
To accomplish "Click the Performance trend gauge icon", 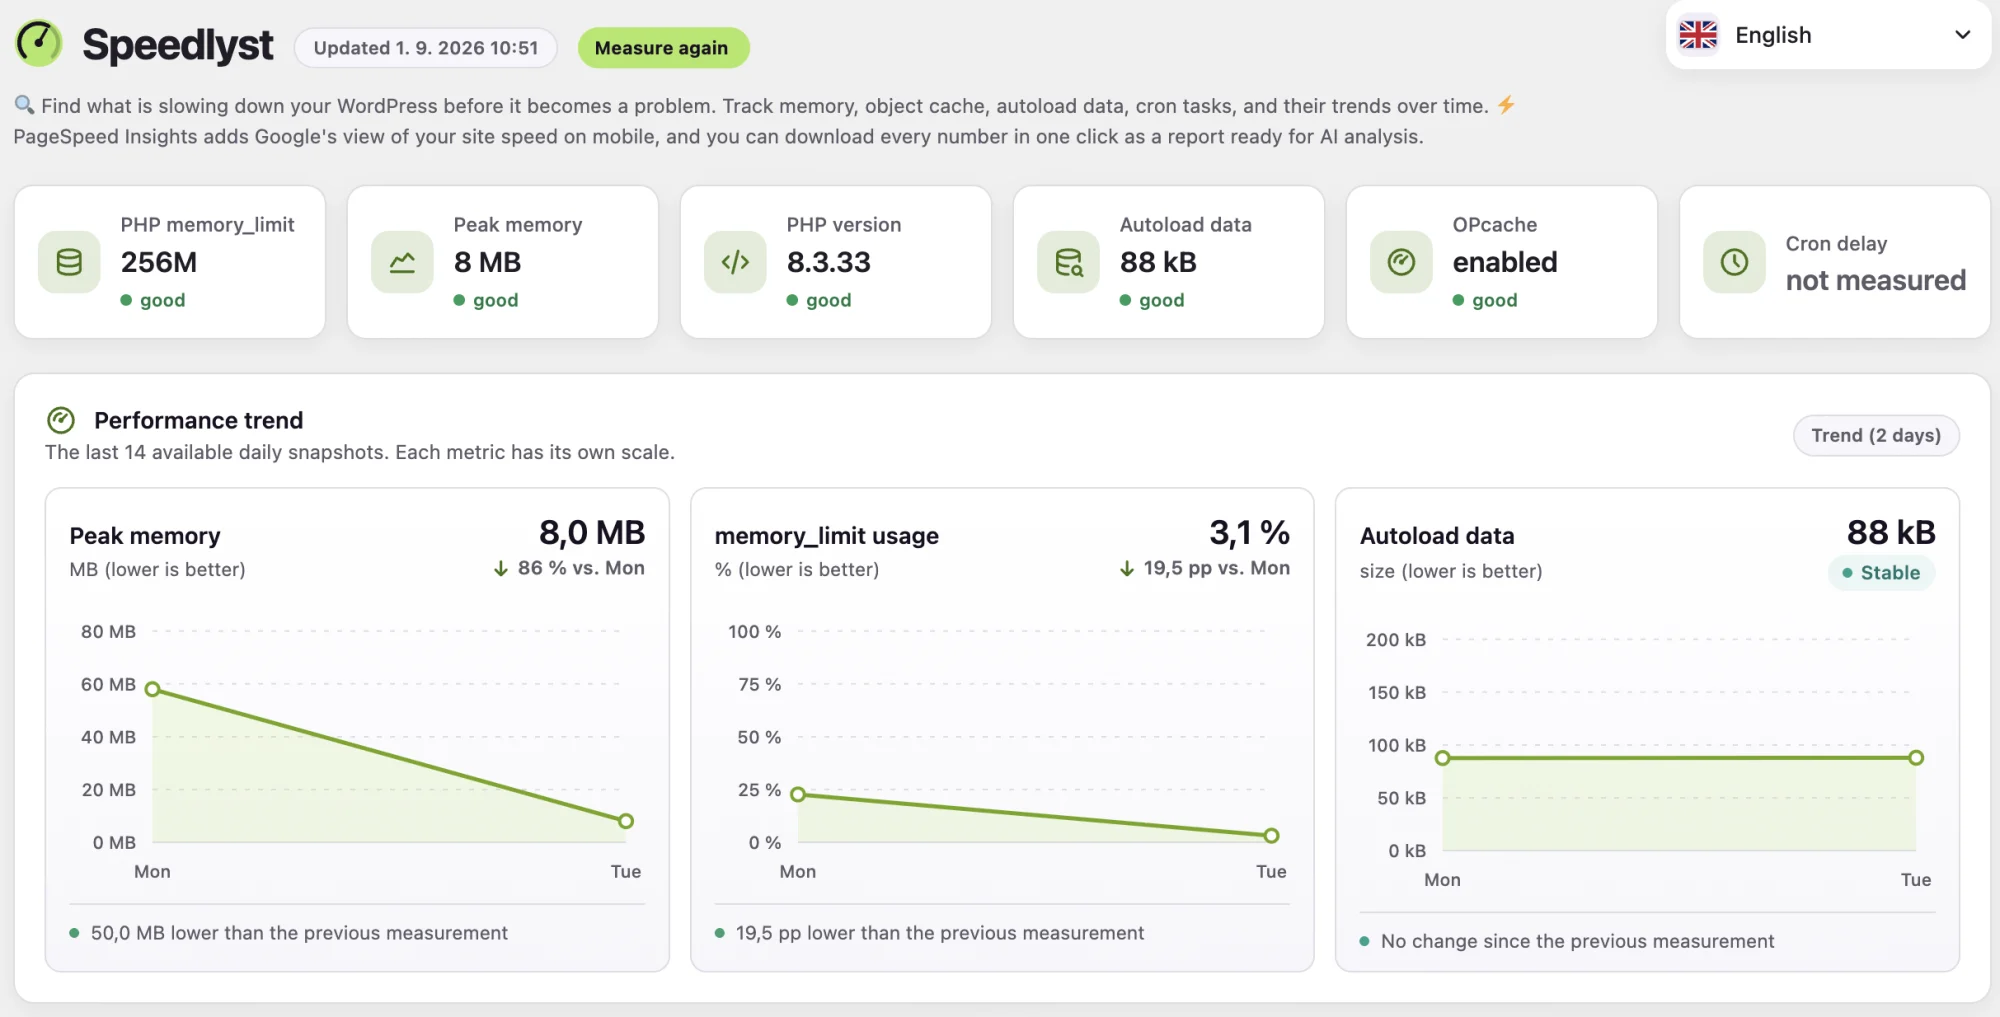I will (x=61, y=420).
